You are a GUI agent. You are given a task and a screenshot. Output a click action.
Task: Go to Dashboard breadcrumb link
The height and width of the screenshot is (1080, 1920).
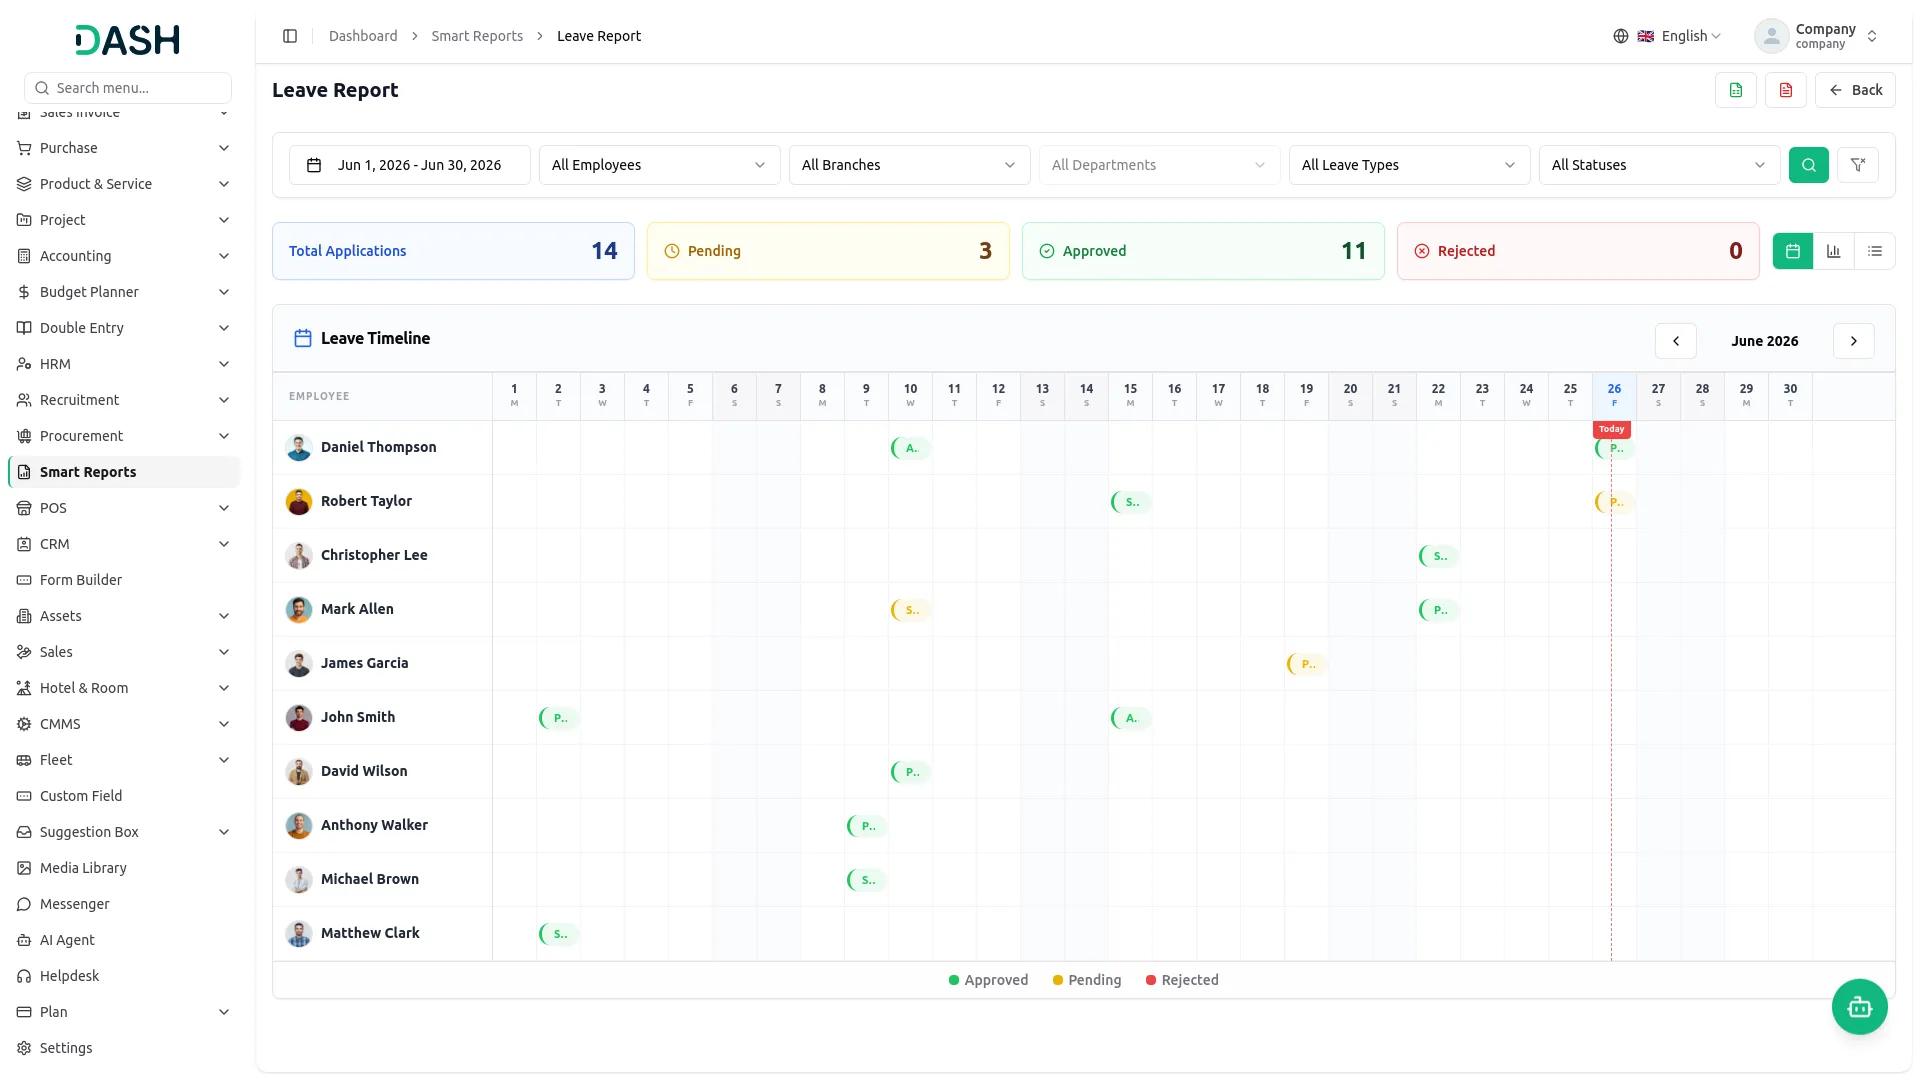(363, 36)
